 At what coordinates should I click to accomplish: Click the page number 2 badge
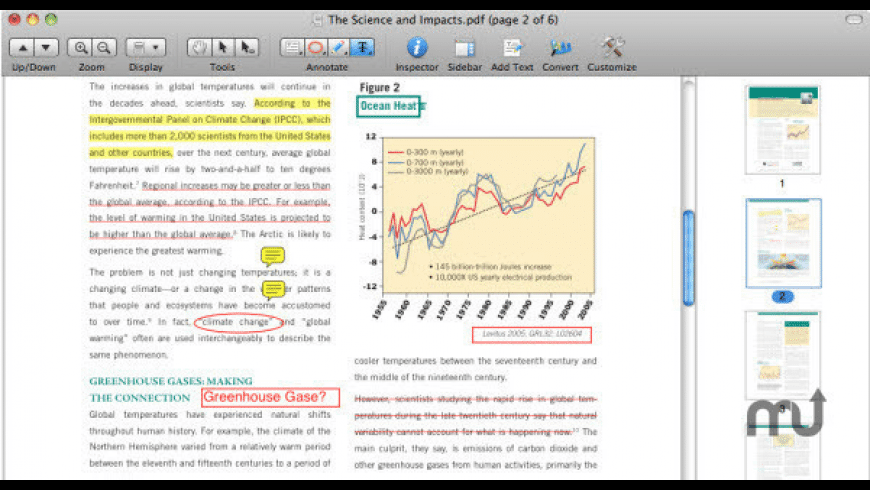(x=782, y=296)
